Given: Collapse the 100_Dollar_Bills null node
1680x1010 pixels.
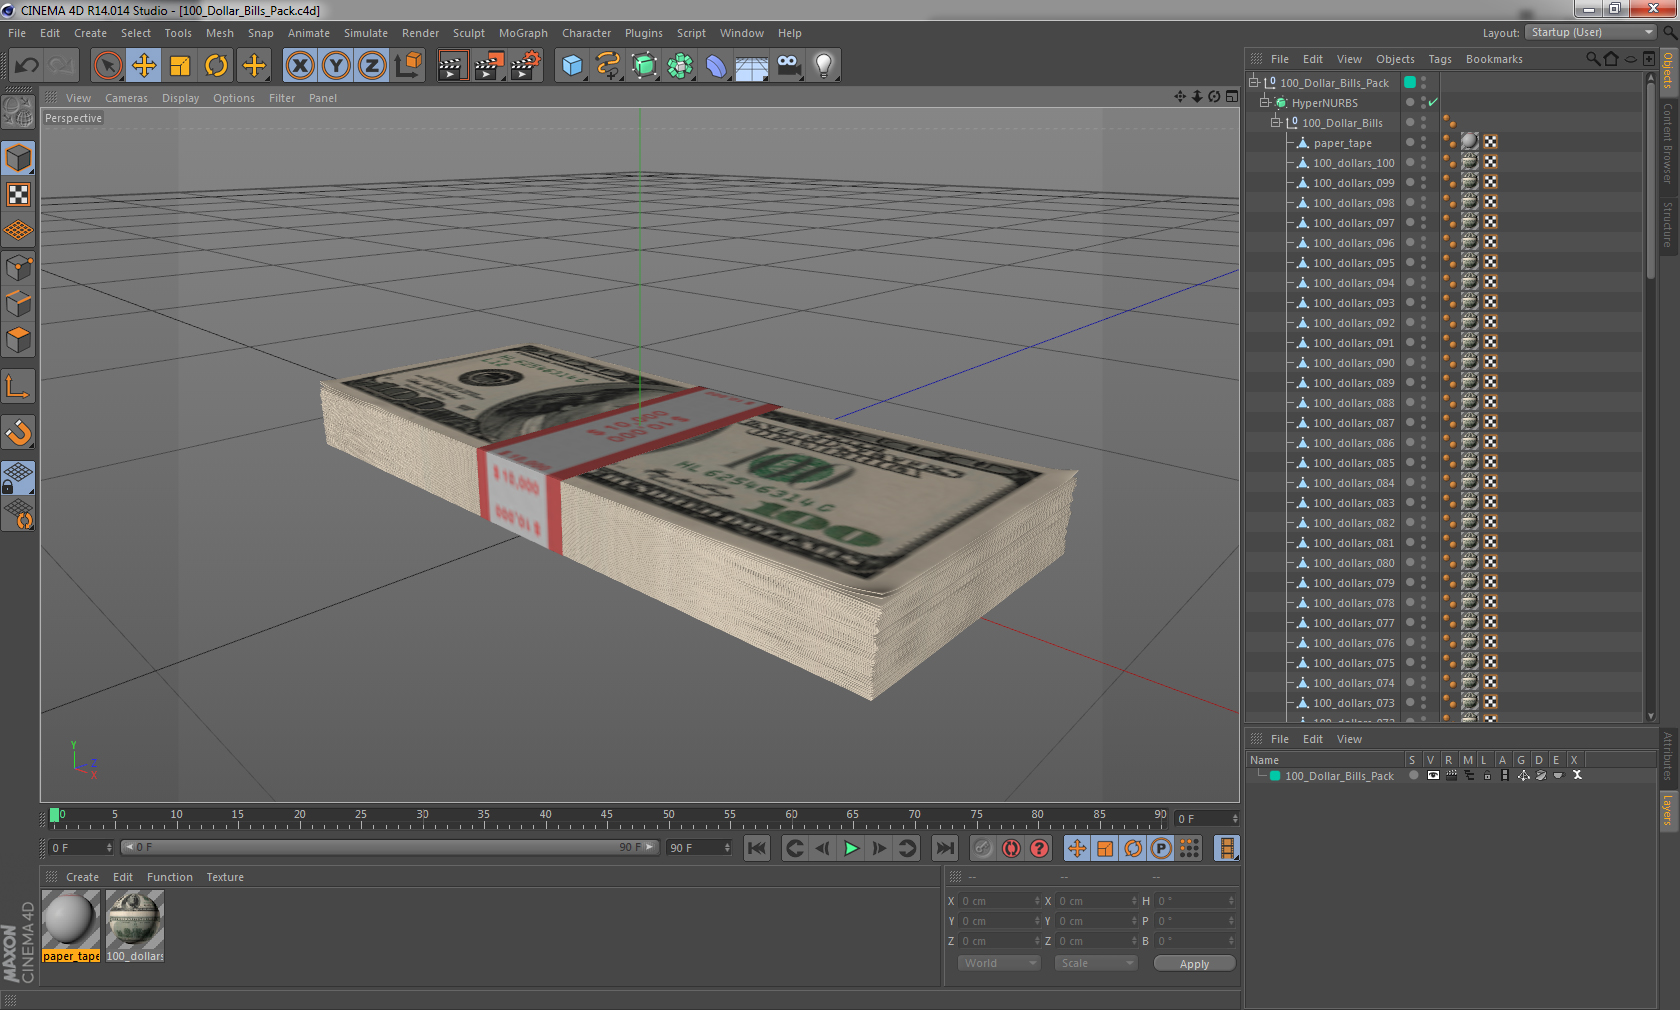Looking at the screenshot, I should (1275, 123).
